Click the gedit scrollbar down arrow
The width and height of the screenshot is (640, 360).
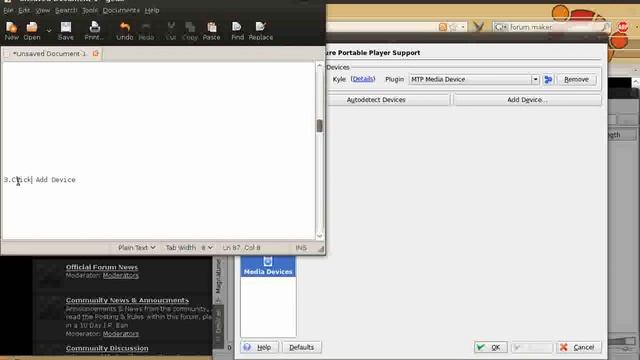[320, 236]
